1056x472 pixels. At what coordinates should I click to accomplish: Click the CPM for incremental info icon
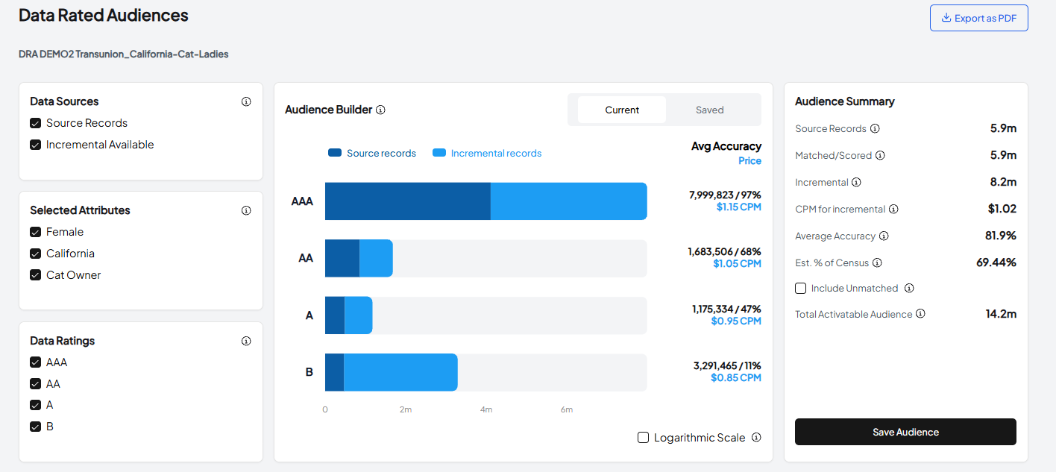894,209
